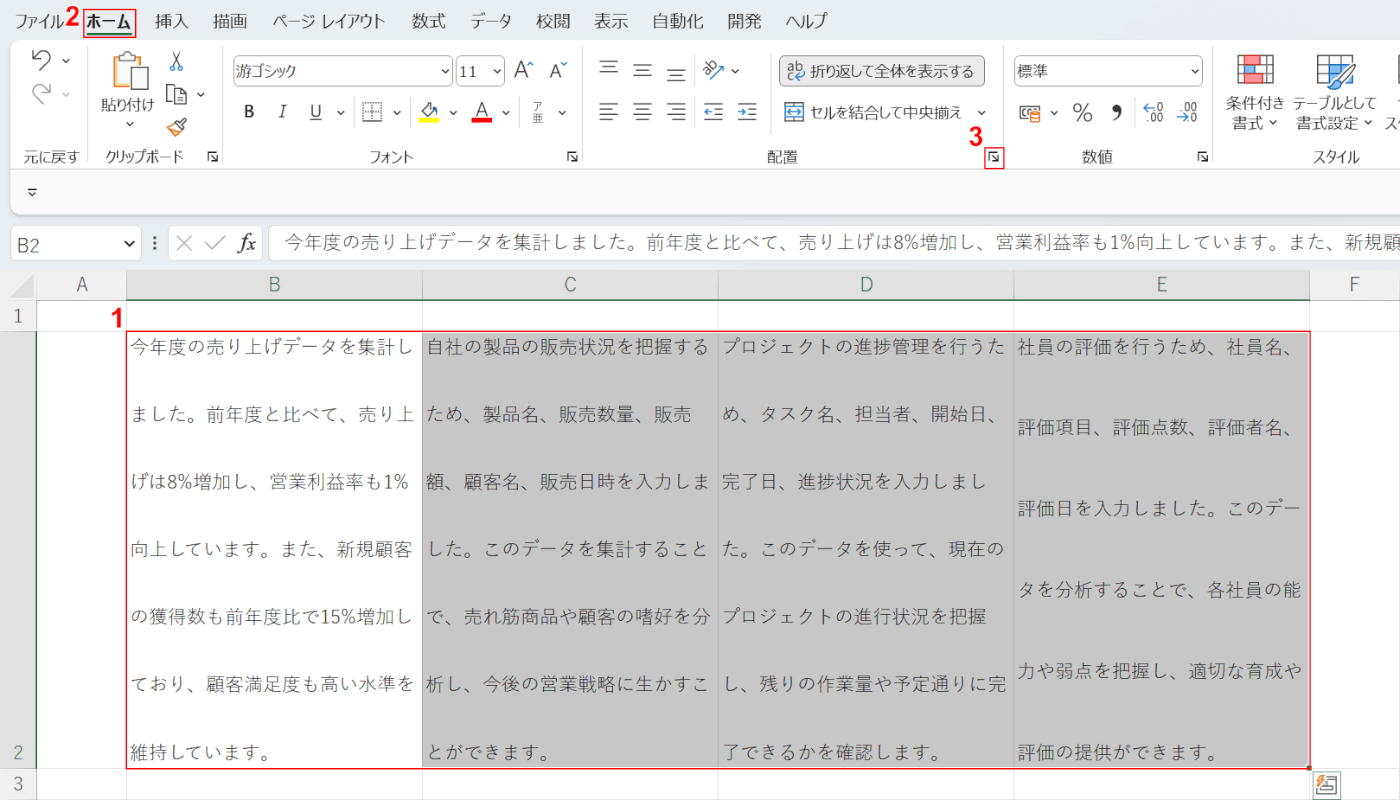
Task: Click the undo arrow icon
Action: [41, 61]
